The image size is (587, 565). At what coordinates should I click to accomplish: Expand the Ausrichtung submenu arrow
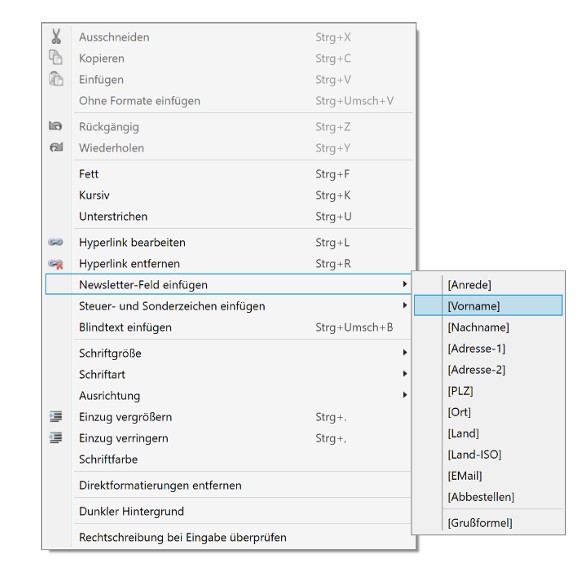click(x=405, y=395)
